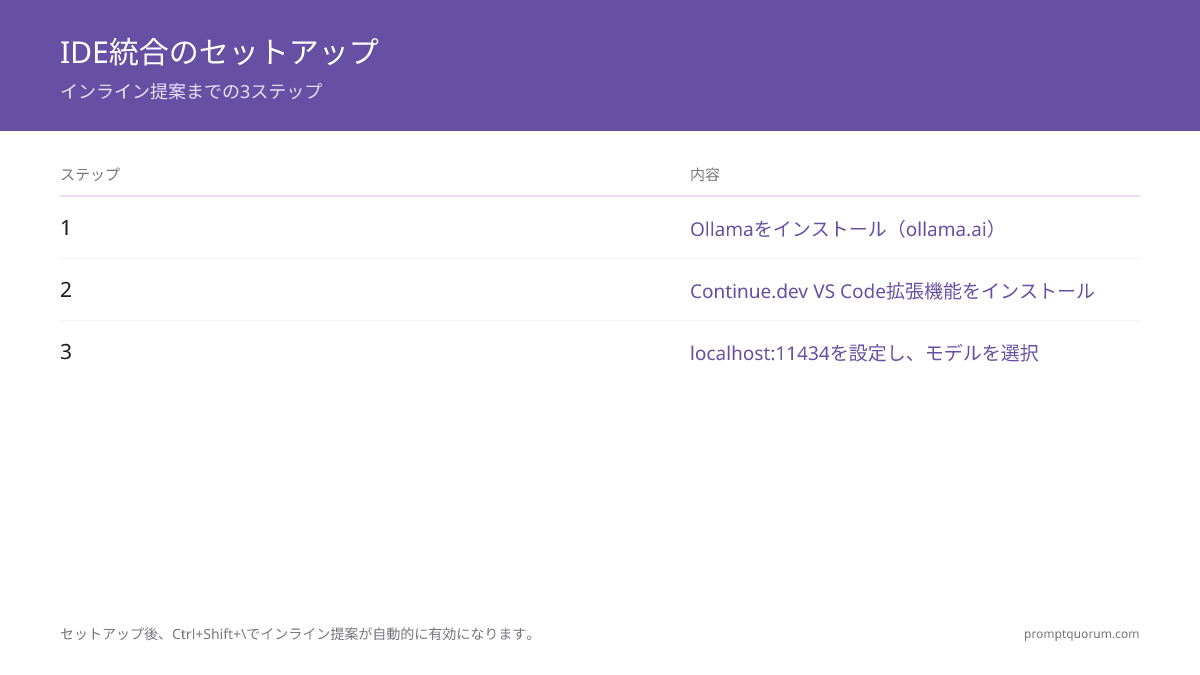Click 'Continue.dev VS Code拡張機能をインストール' text
Viewport: 1200px width, 675px height.
pos(892,291)
